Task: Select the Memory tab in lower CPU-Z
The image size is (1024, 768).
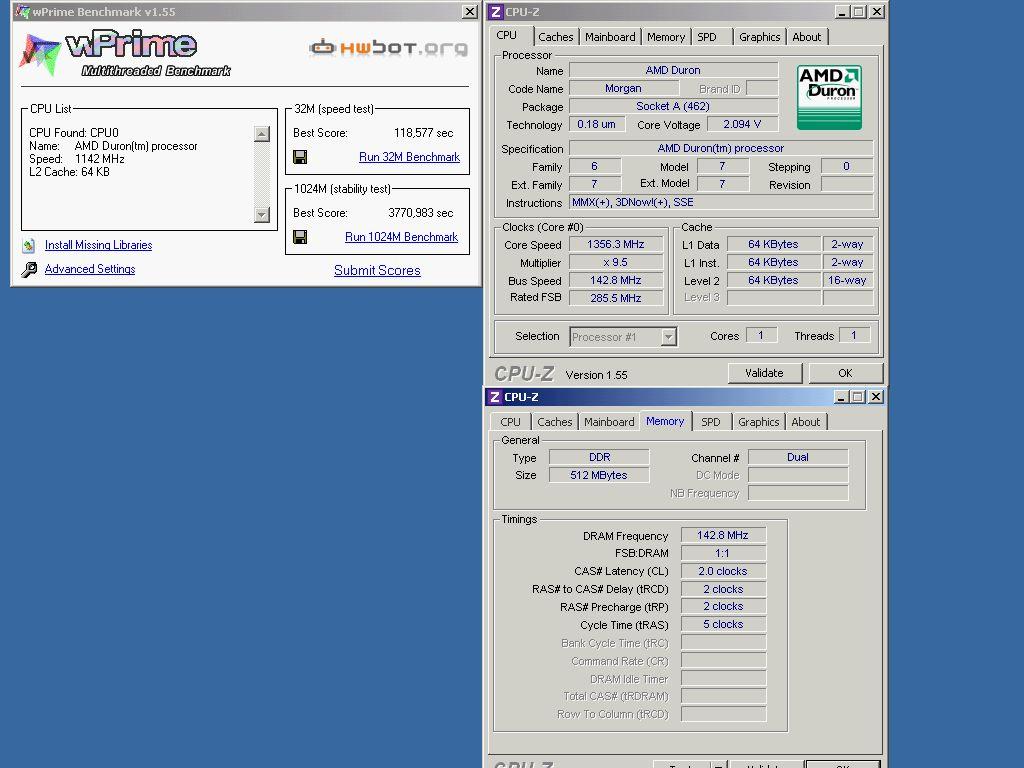Action: pyautogui.click(x=665, y=421)
